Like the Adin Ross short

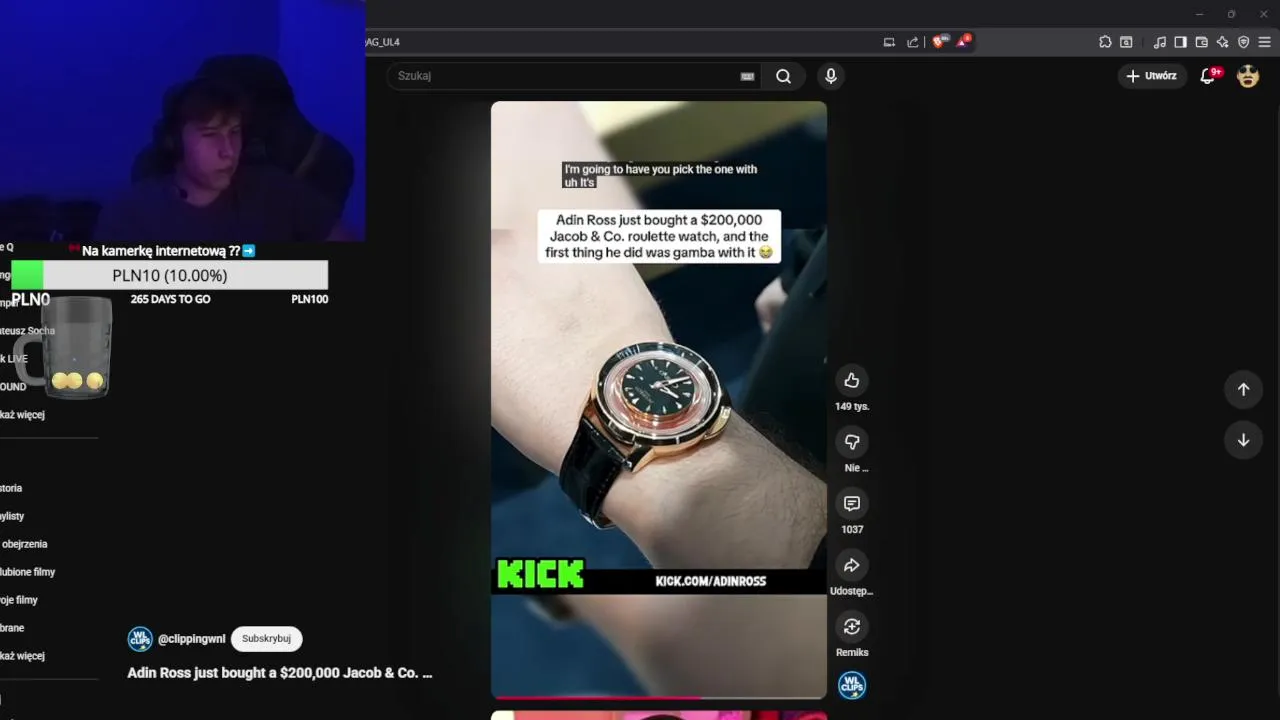point(851,380)
